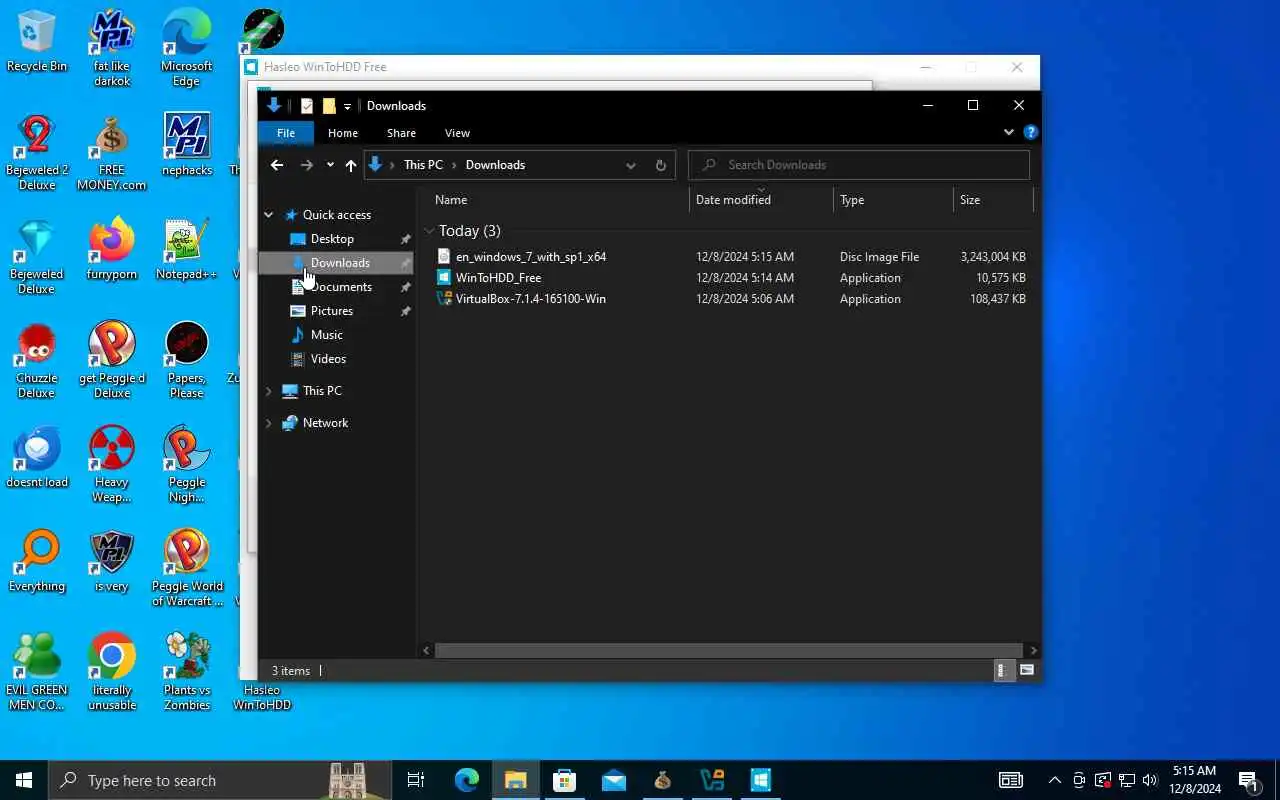
Task: Open the 'is very' desktop shortcut
Action: 112,561
